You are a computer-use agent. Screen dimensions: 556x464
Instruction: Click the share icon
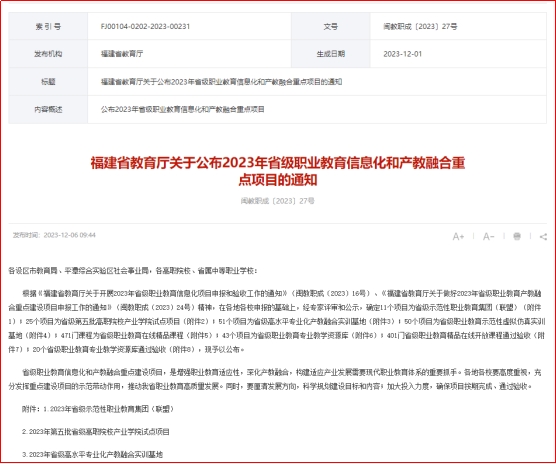click(x=543, y=237)
